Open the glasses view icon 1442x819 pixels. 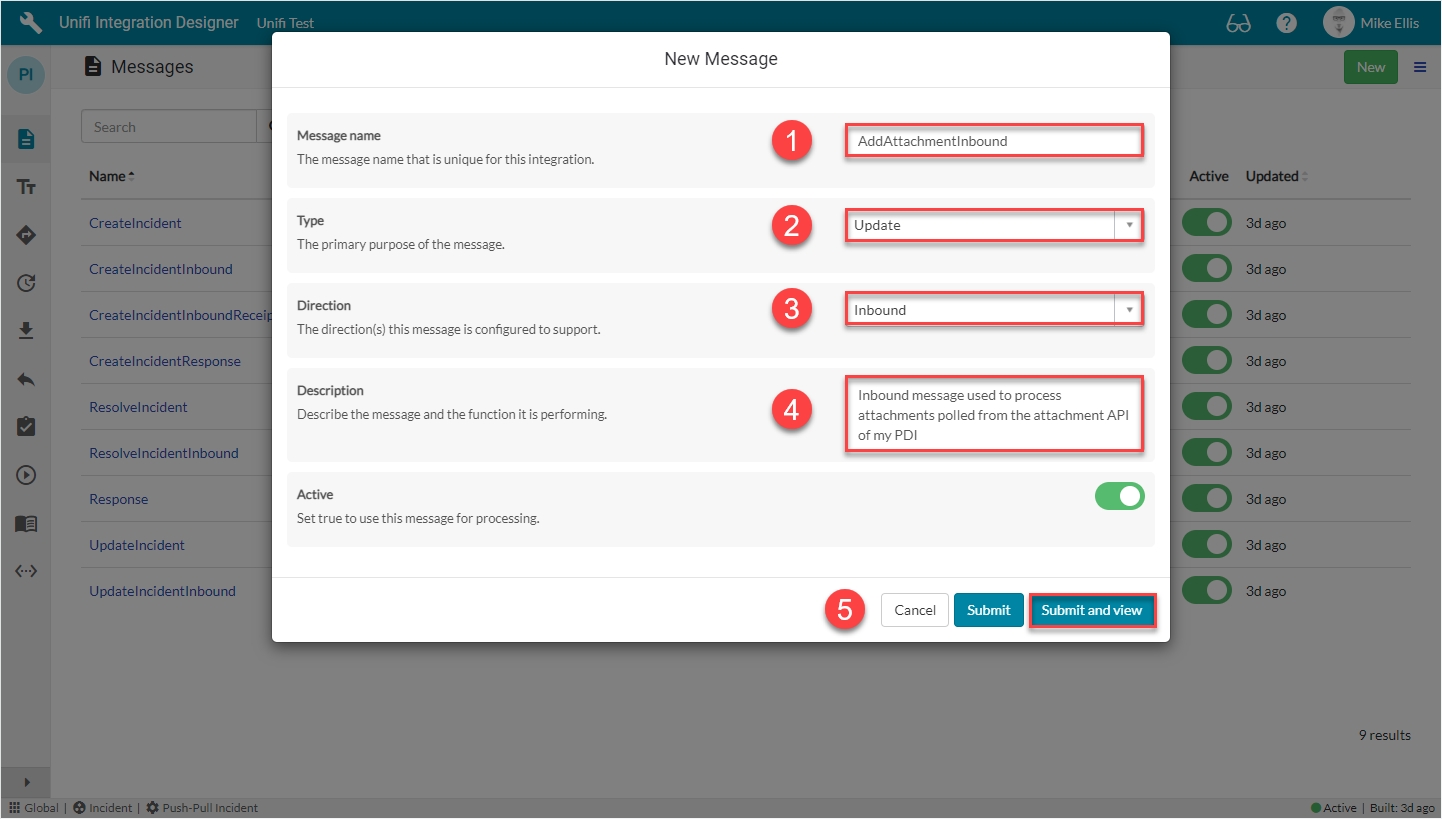1238,23
